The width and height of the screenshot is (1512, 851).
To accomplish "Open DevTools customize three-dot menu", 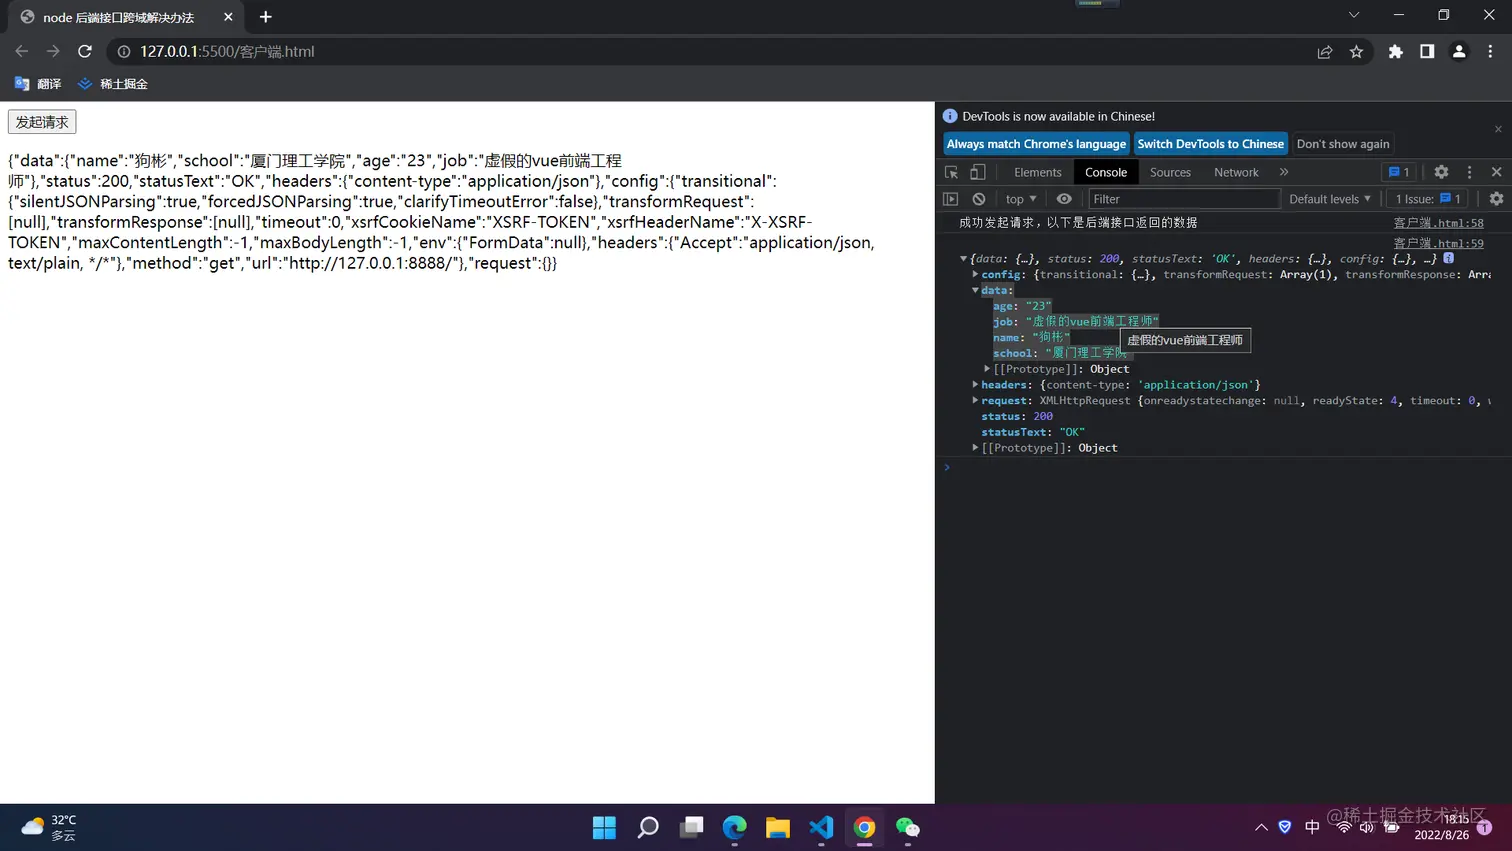I will [x=1469, y=172].
